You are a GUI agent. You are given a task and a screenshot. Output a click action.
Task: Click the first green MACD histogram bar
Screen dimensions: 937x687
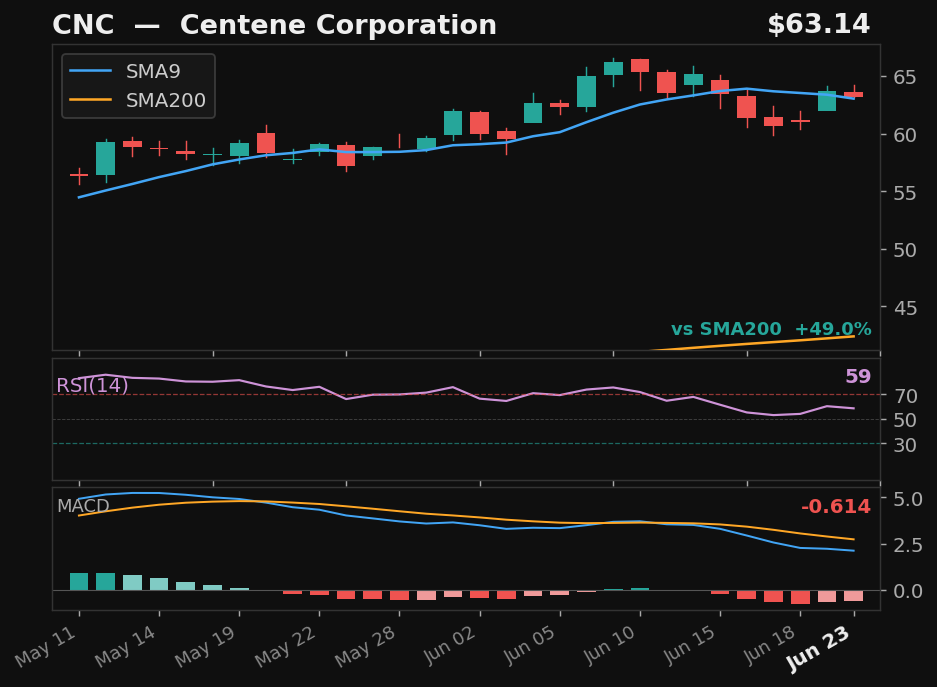click(79, 581)
